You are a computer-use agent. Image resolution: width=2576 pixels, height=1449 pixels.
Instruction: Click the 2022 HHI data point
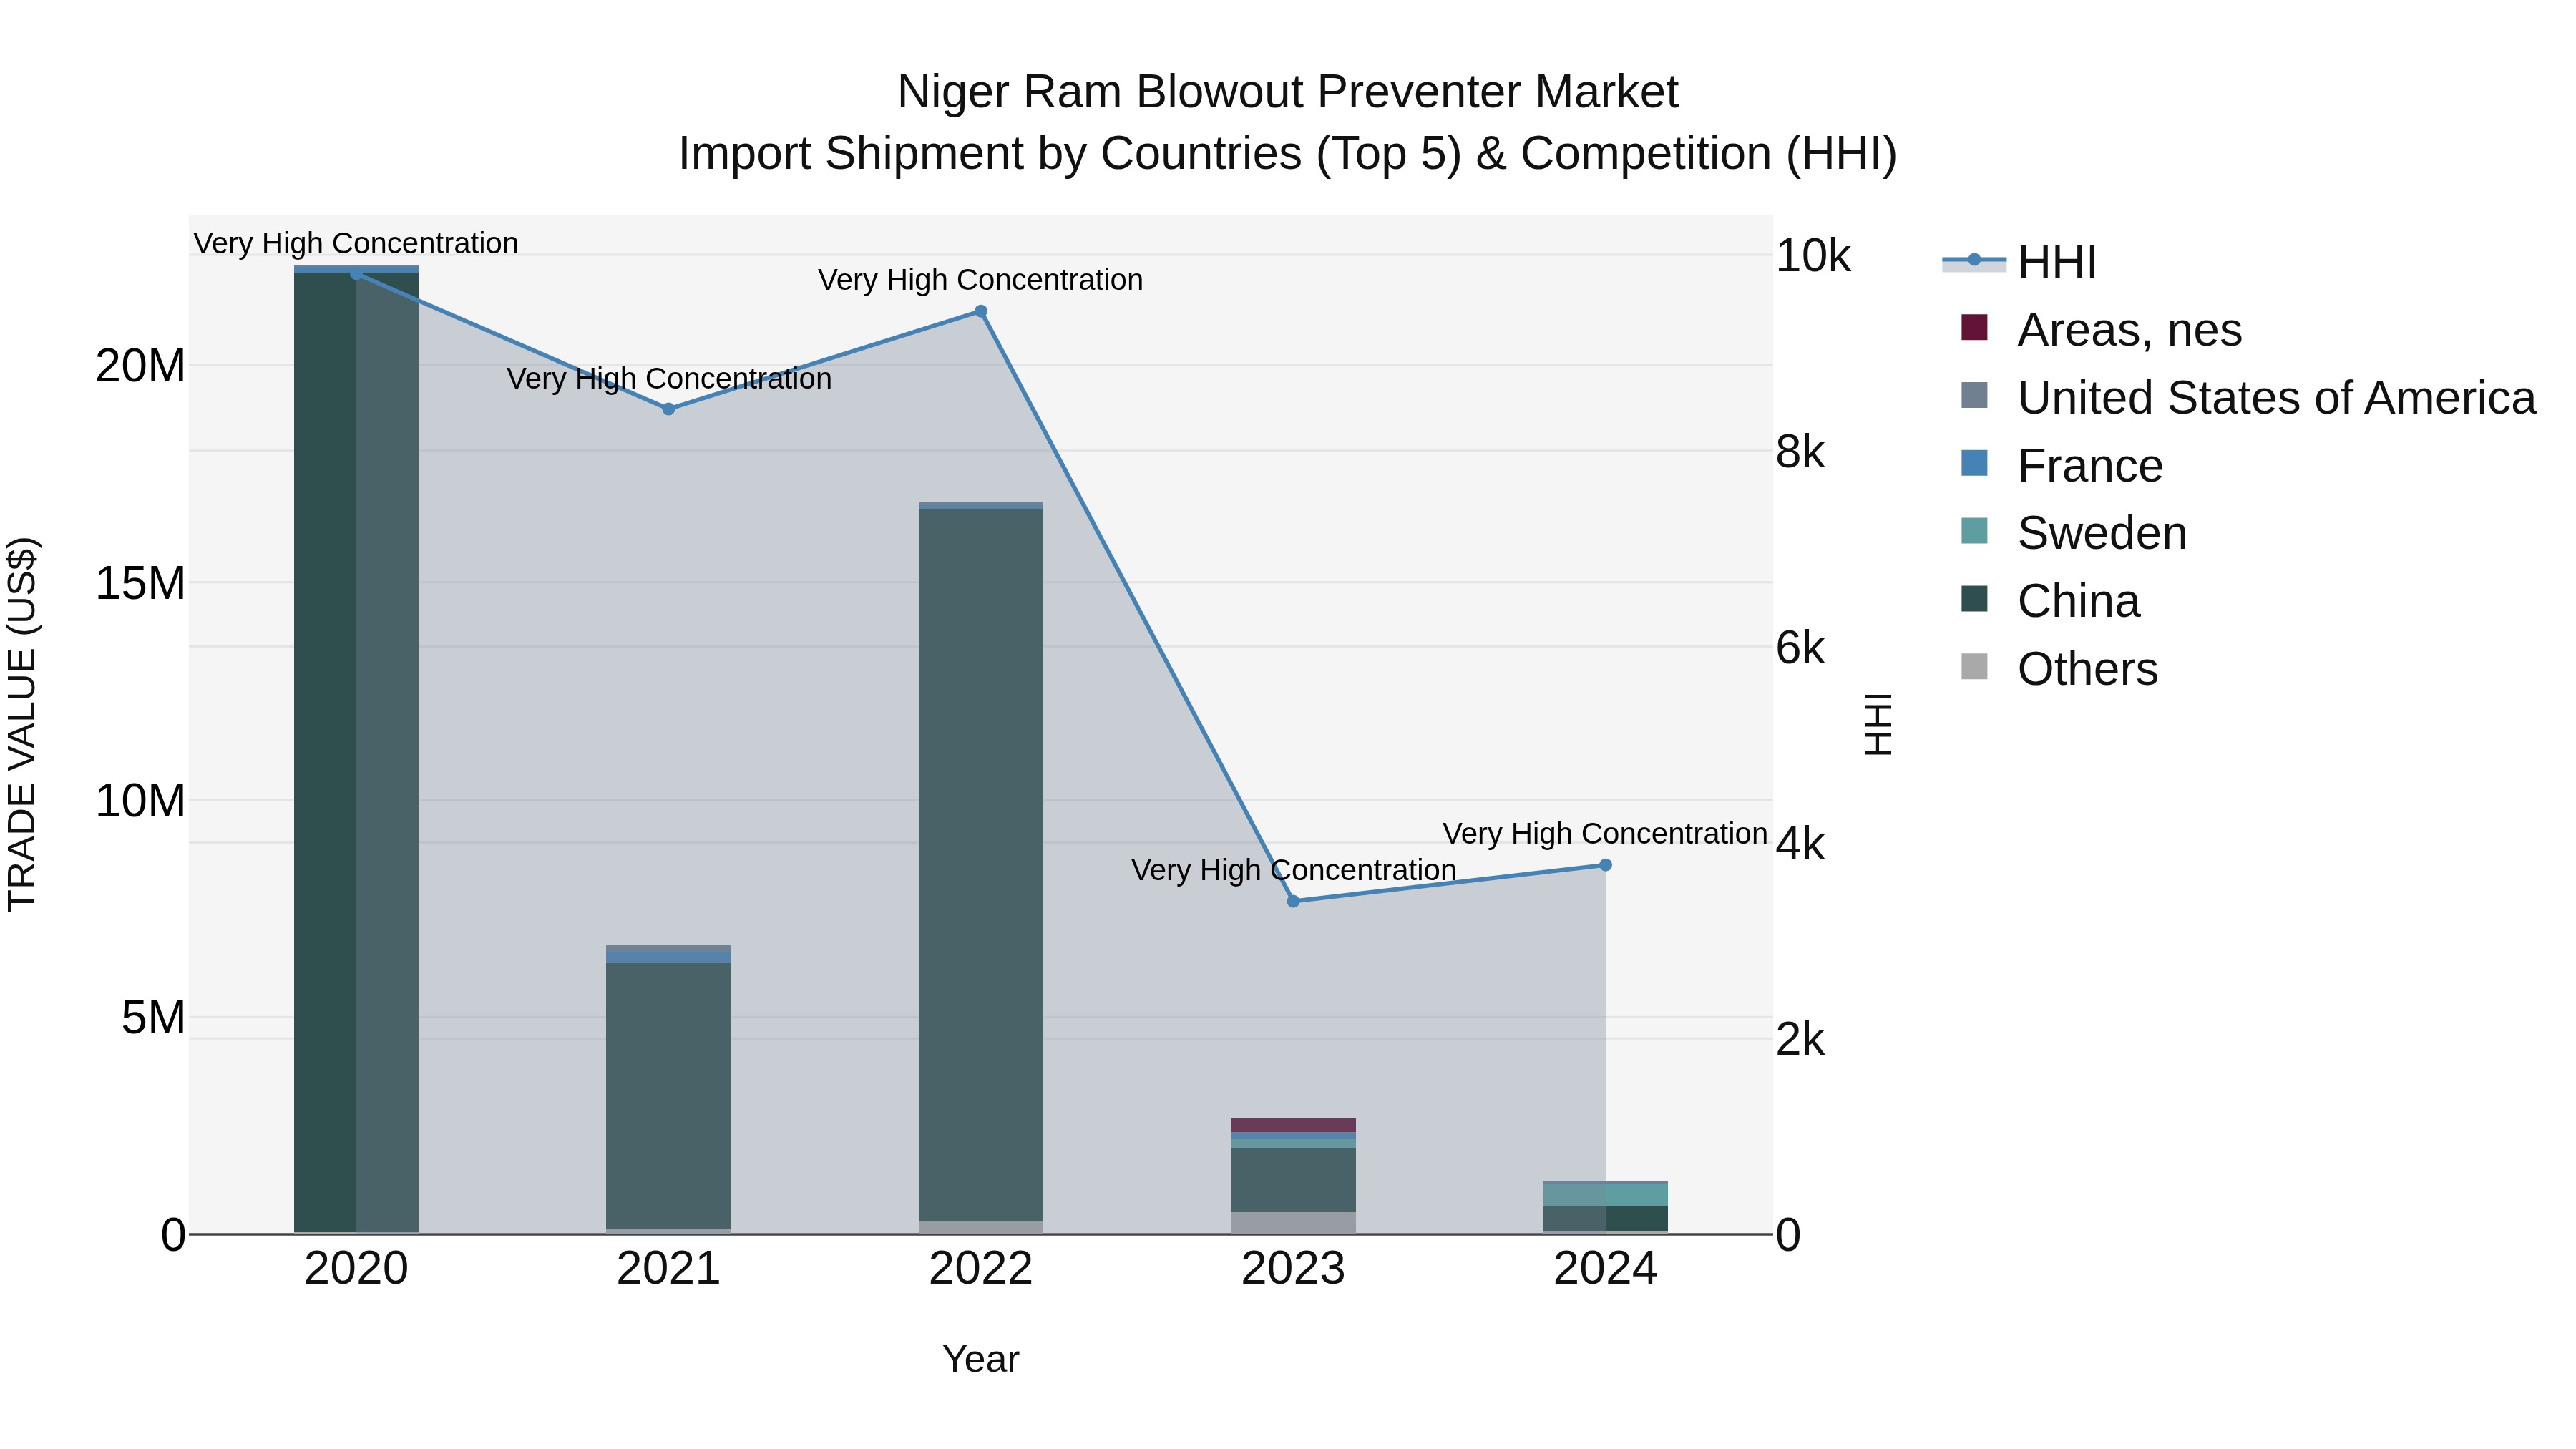point(981,312)
